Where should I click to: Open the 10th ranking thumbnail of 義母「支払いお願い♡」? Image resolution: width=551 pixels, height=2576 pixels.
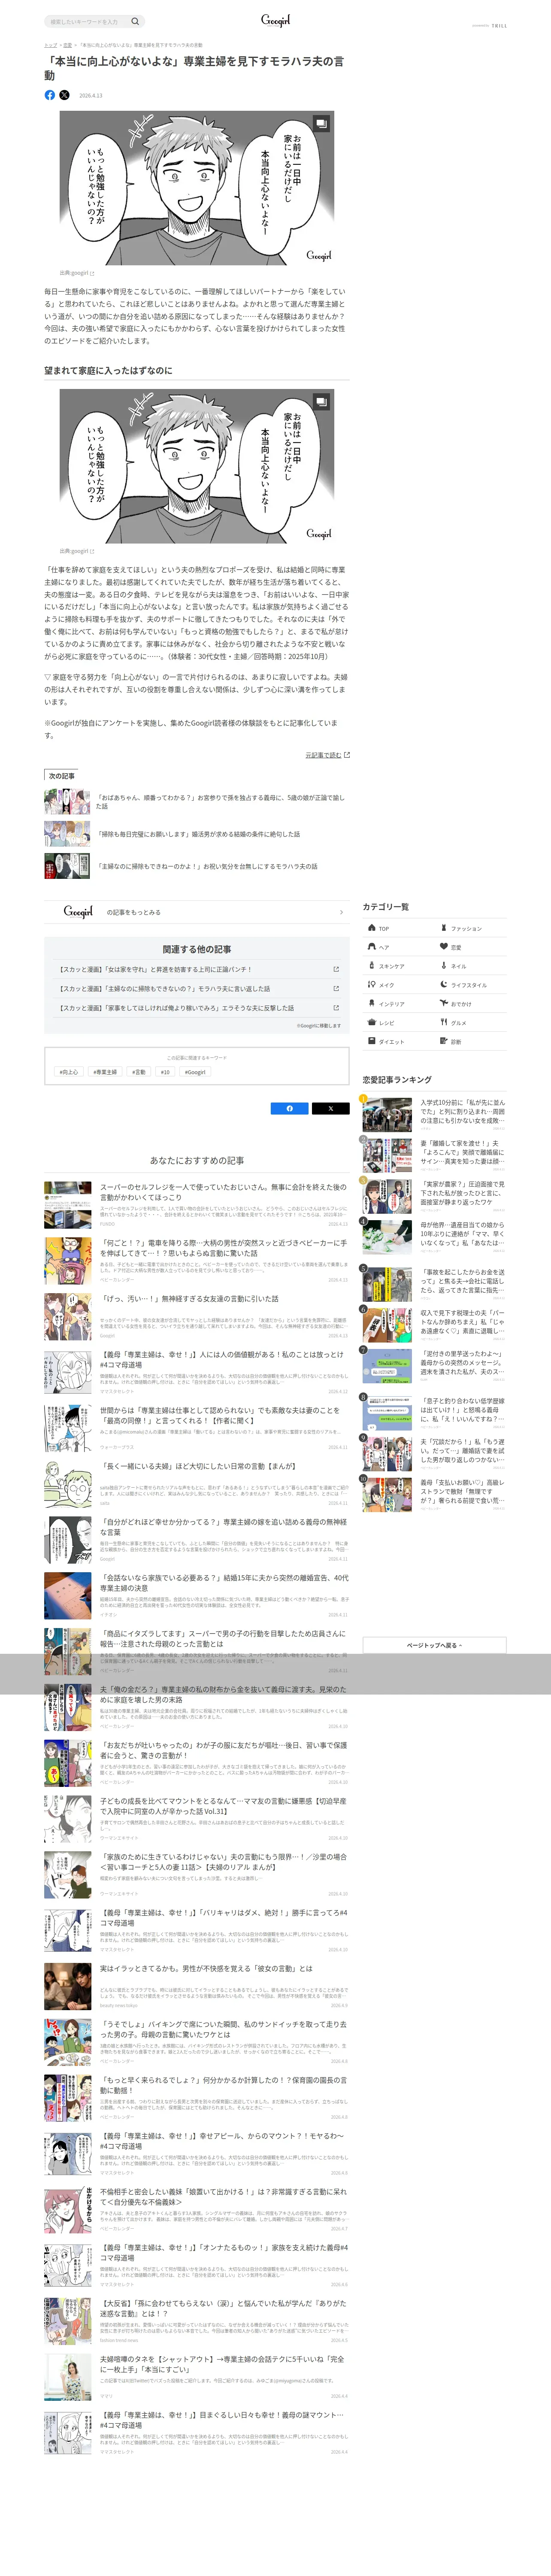[387, 1494]
